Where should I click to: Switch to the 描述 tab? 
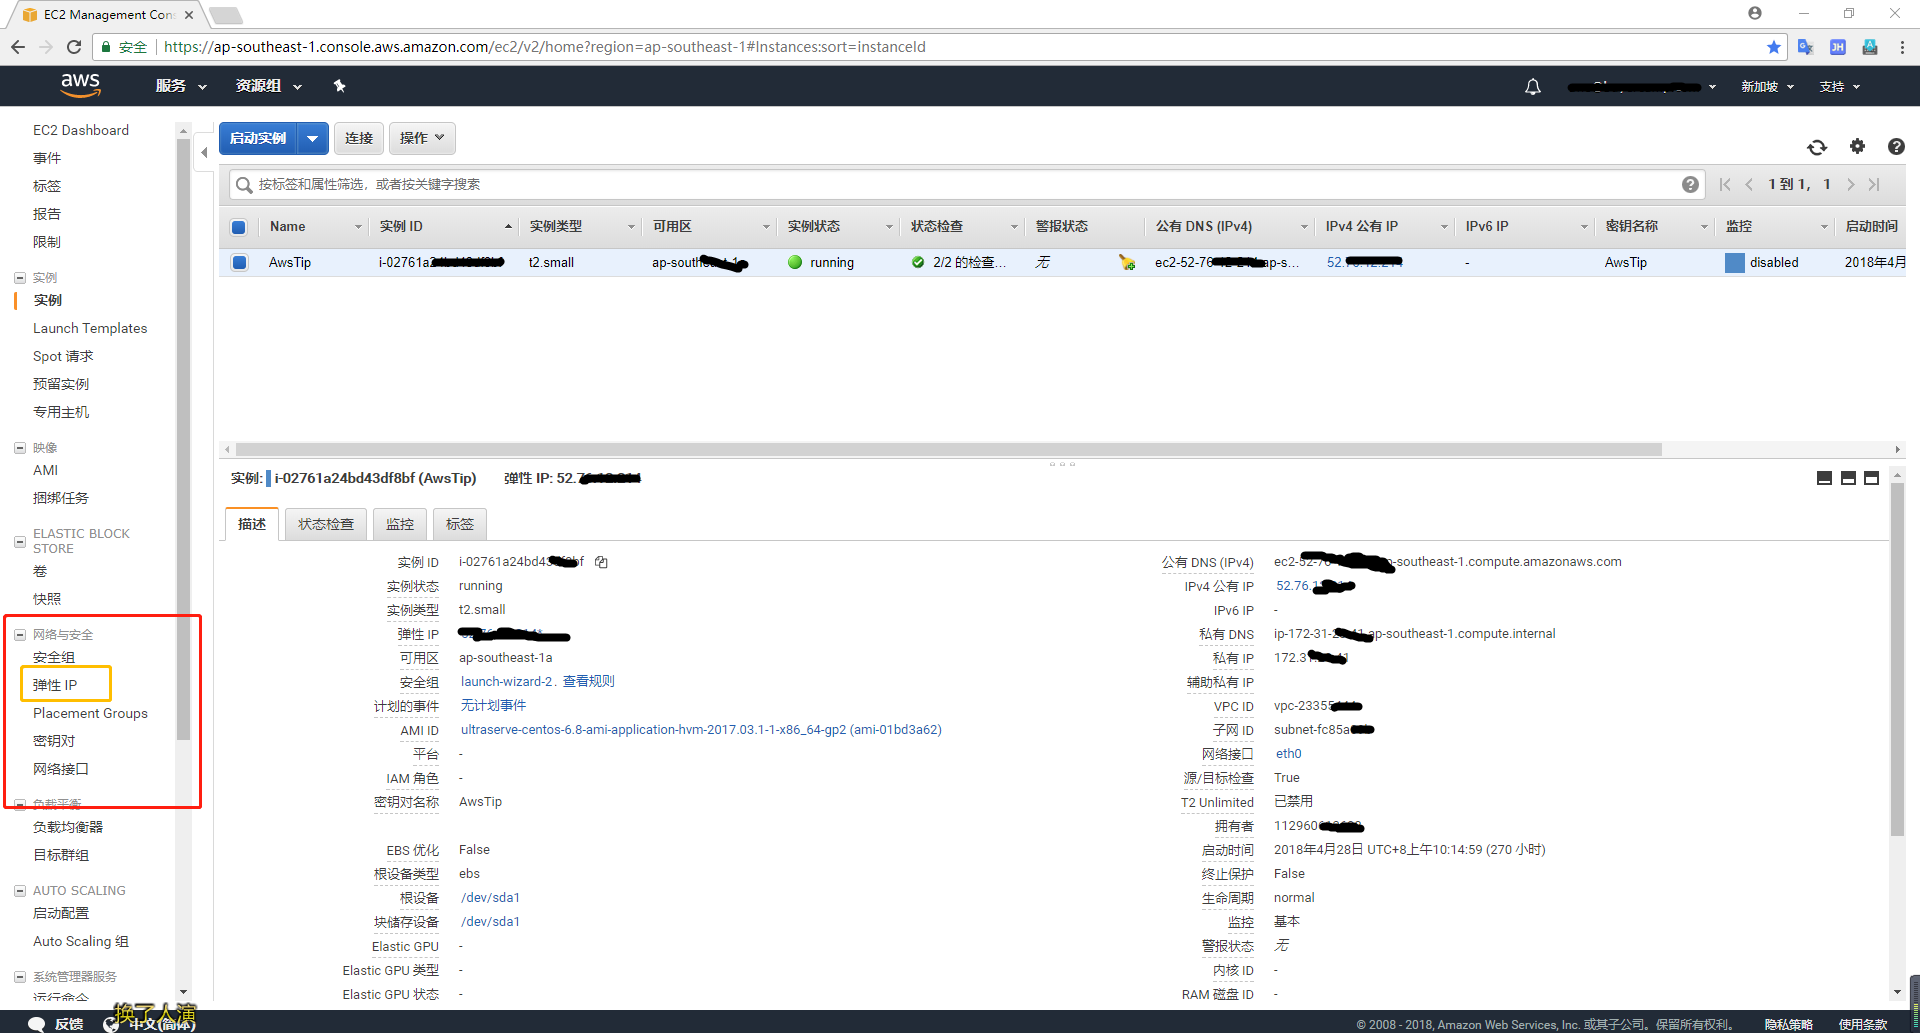click(x=252, y=524)
